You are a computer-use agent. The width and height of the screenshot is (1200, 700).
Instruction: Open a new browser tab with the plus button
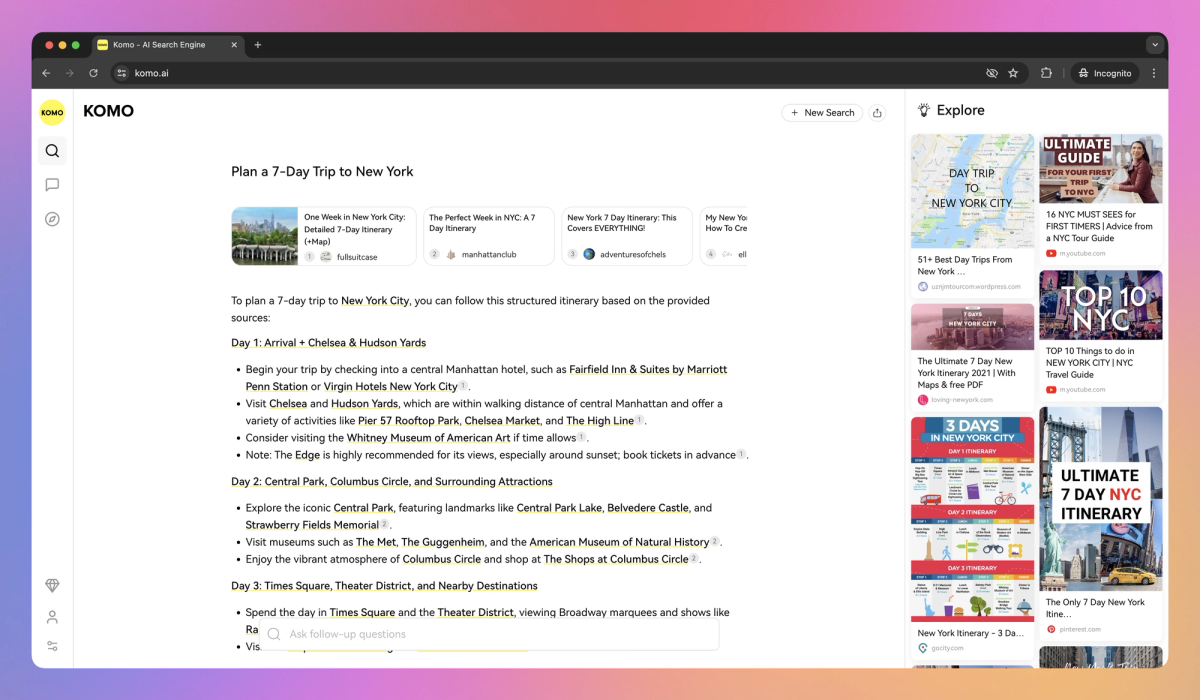pos(258,44)
